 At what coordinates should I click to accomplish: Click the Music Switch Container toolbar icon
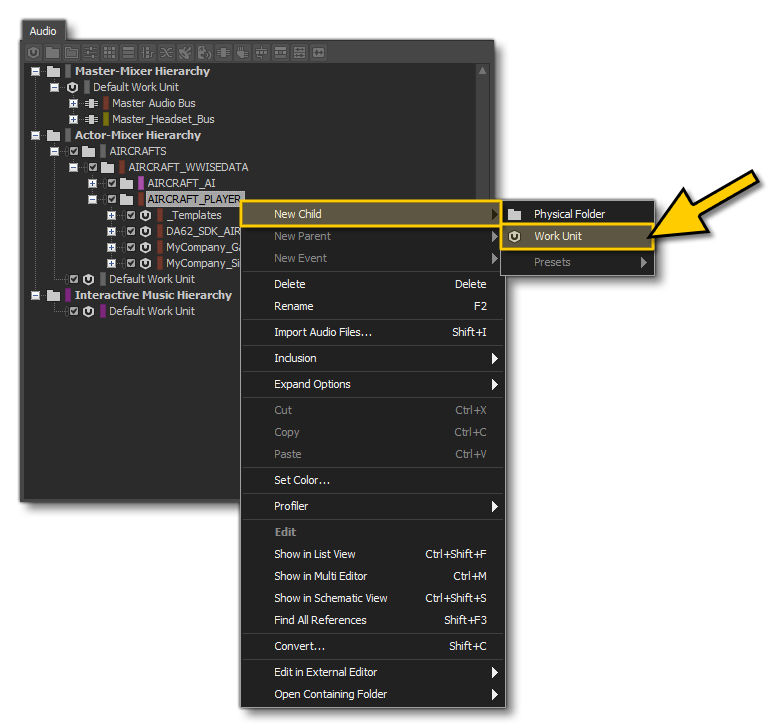click(261, 52)
